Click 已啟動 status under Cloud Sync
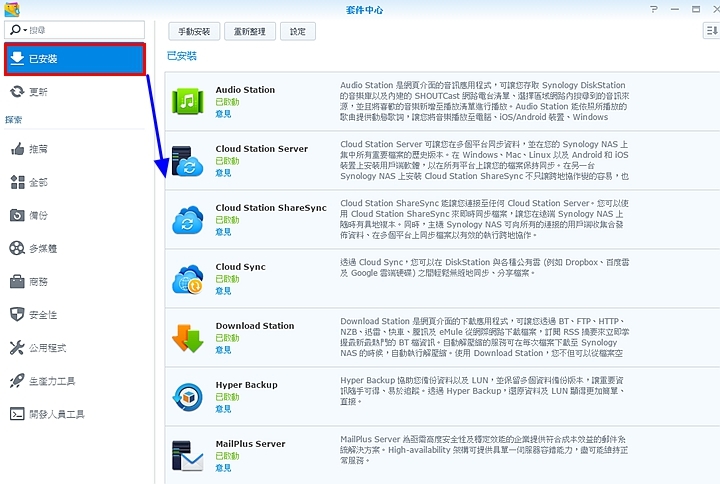 (227, 279)
